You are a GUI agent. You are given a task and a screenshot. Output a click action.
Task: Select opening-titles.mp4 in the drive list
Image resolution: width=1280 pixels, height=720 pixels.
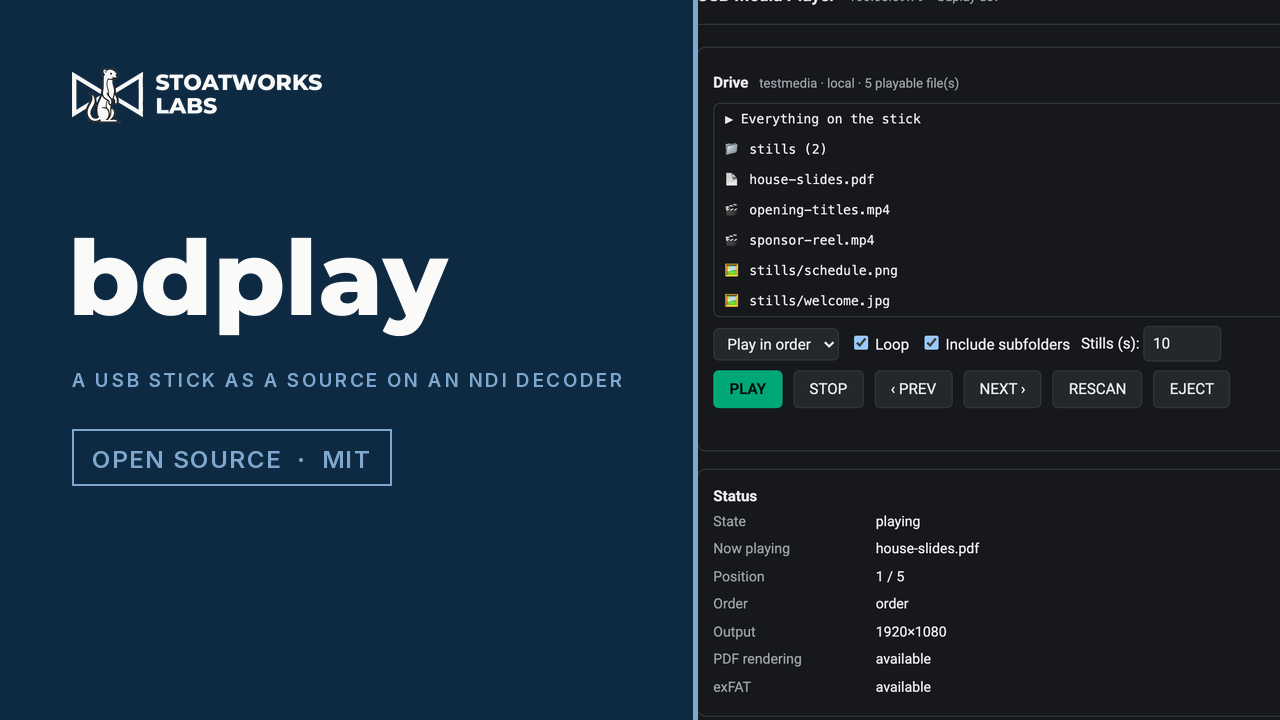(x=998, y=210)
